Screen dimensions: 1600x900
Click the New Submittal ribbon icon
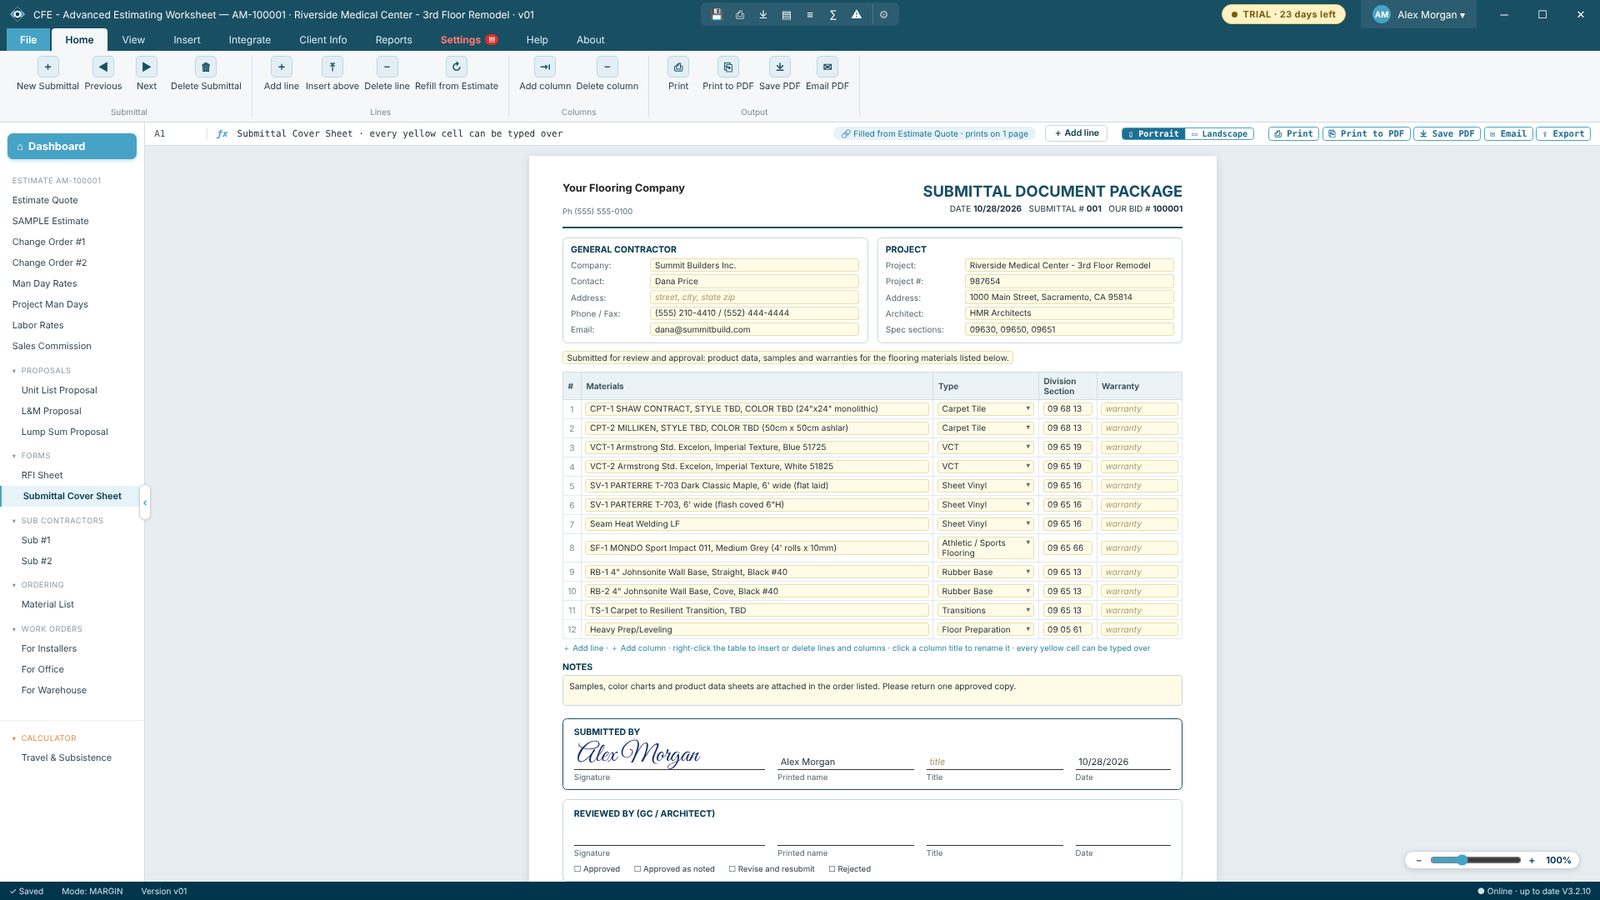[48, 67]
